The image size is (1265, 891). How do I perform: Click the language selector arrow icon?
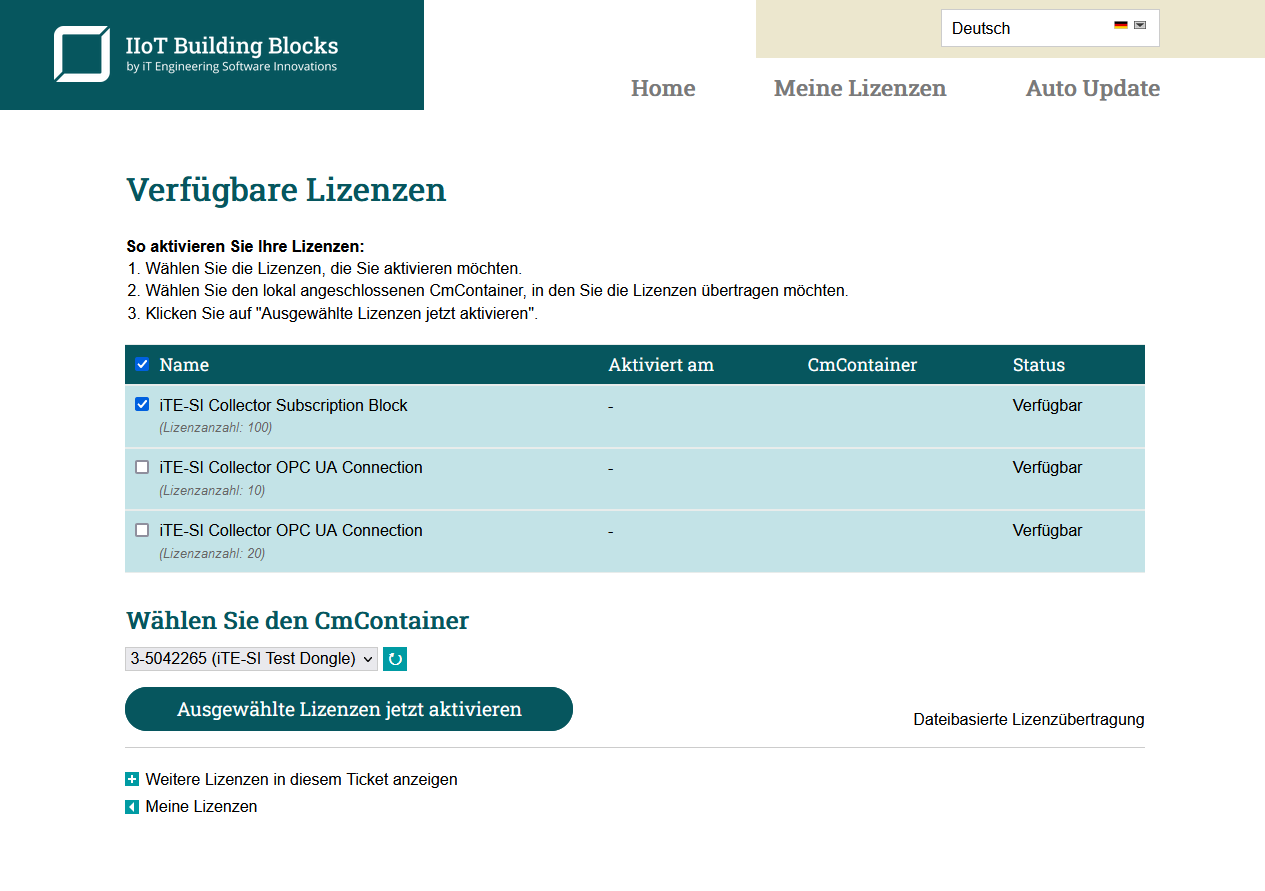tap(1140, 26)
